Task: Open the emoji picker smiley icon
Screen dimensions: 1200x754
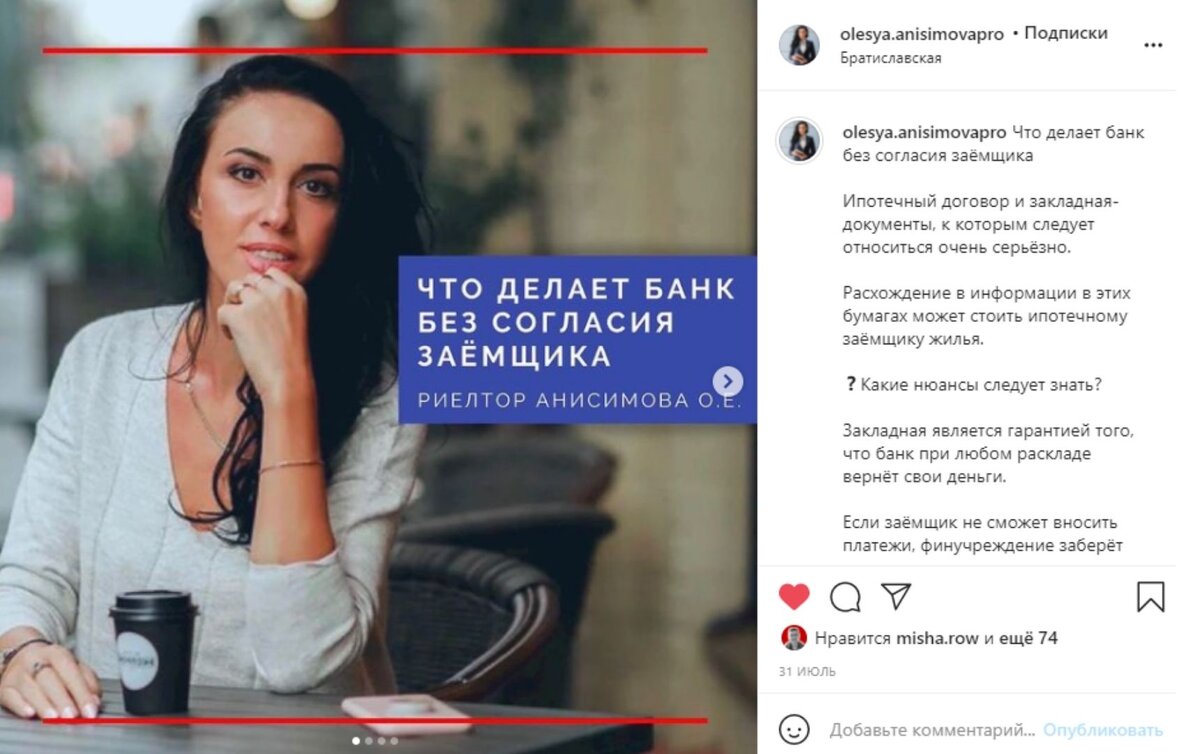Action: 794,729
